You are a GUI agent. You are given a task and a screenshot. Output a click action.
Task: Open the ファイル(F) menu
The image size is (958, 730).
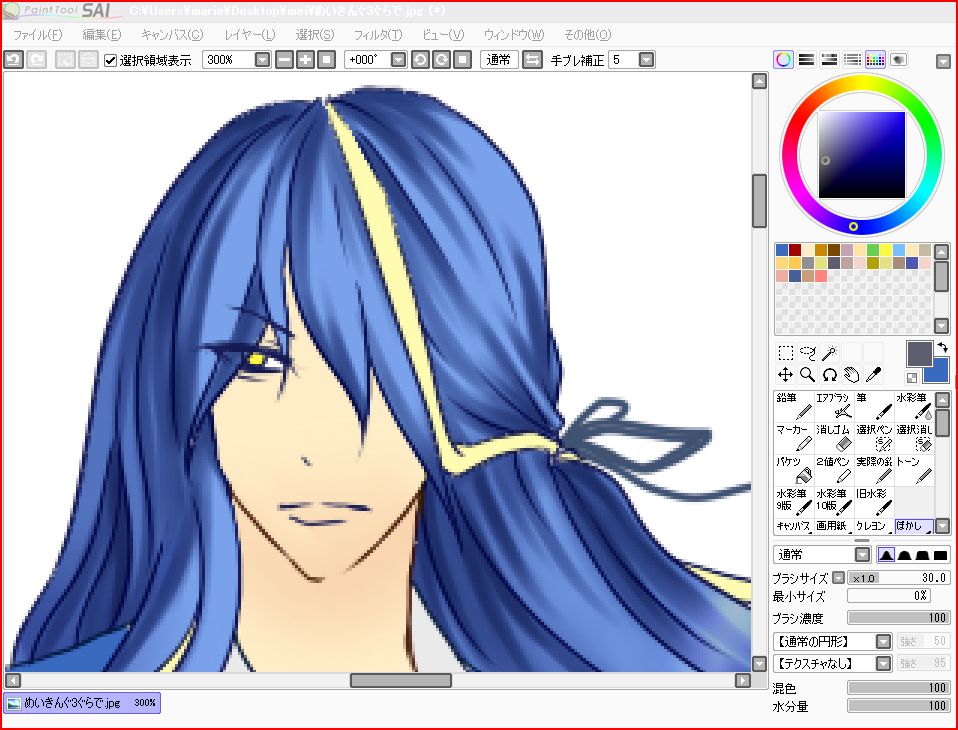coord(37,35)
